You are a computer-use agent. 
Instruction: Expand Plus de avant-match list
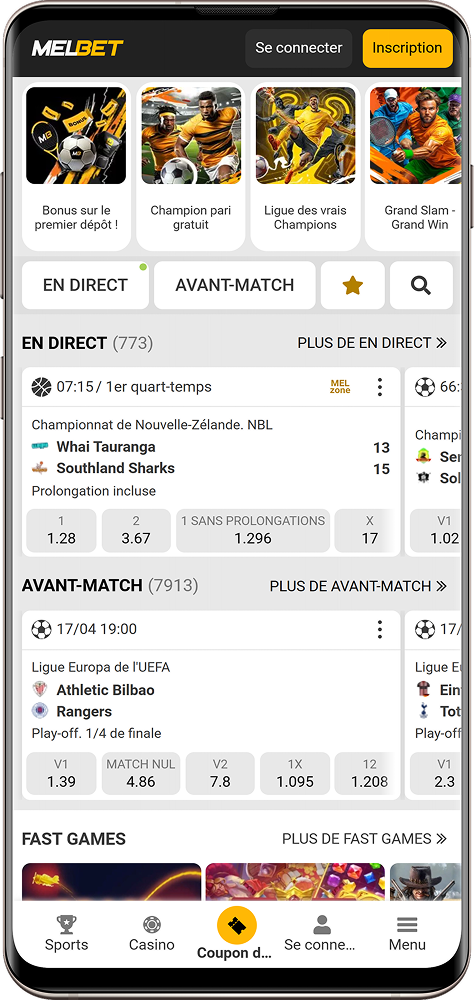click(358, 585)
